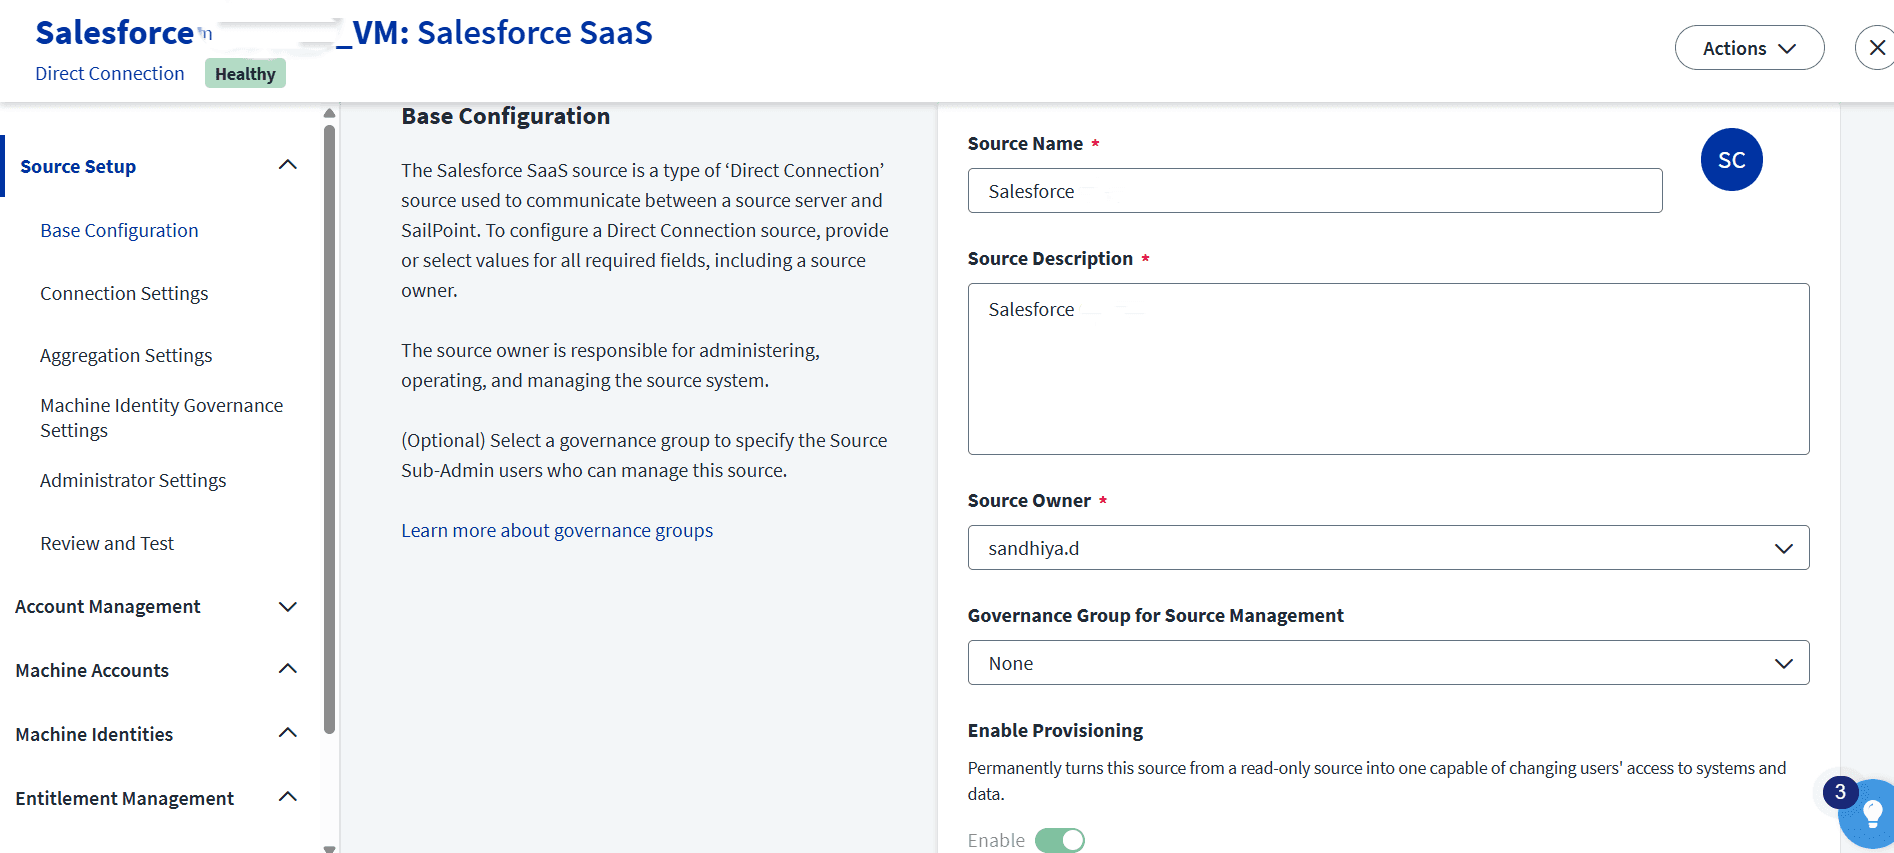Toggle the Entitlement Management section chevron
The height and width of the screenshot is (853, 1894).
(x=288, y=797)
